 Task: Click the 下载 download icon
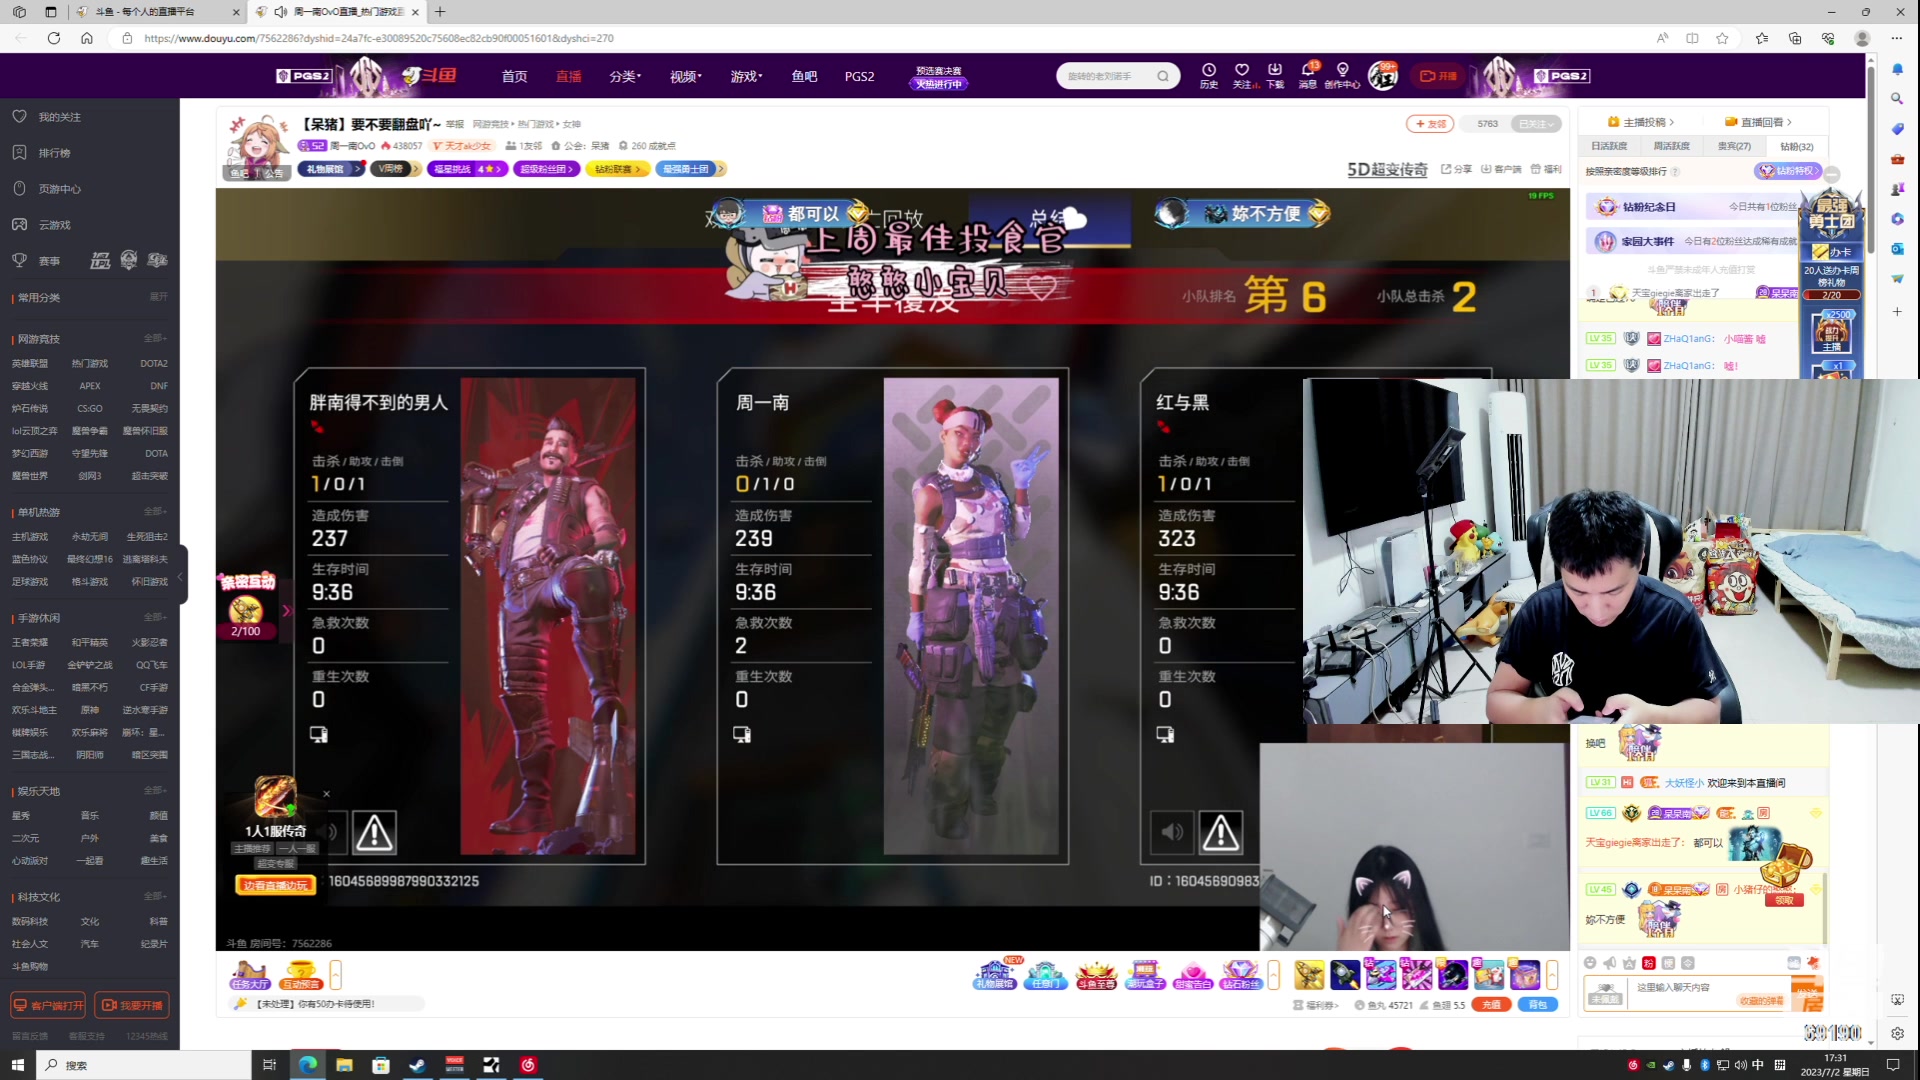pyautogui.click(x=1275, y=75)
